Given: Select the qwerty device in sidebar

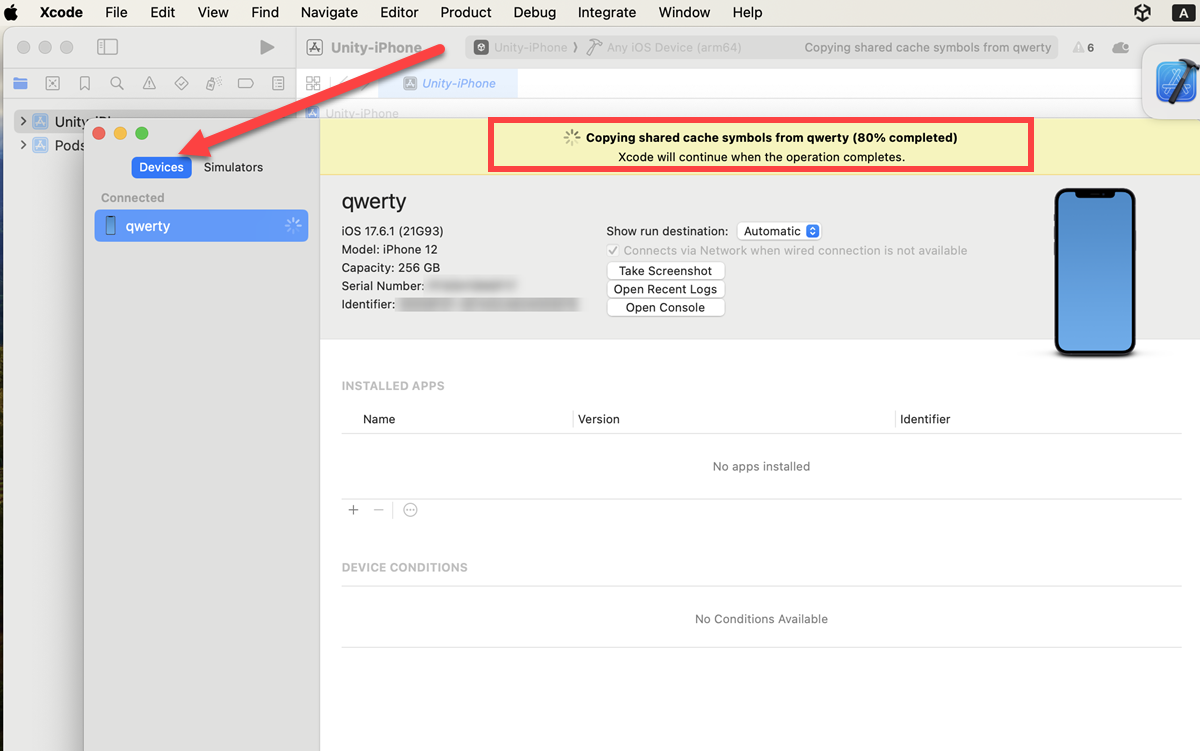Looking at the screenshot, I should 201,226.
